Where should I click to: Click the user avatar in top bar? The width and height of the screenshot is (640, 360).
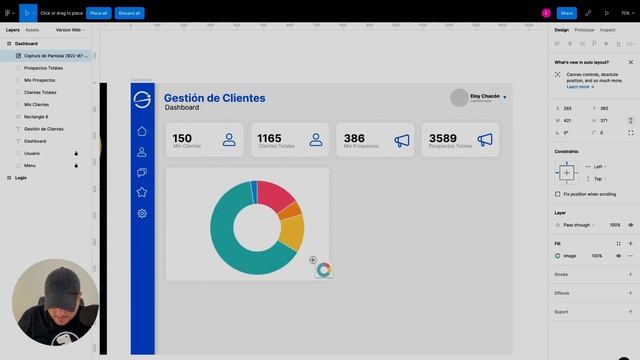coord(546,13)
